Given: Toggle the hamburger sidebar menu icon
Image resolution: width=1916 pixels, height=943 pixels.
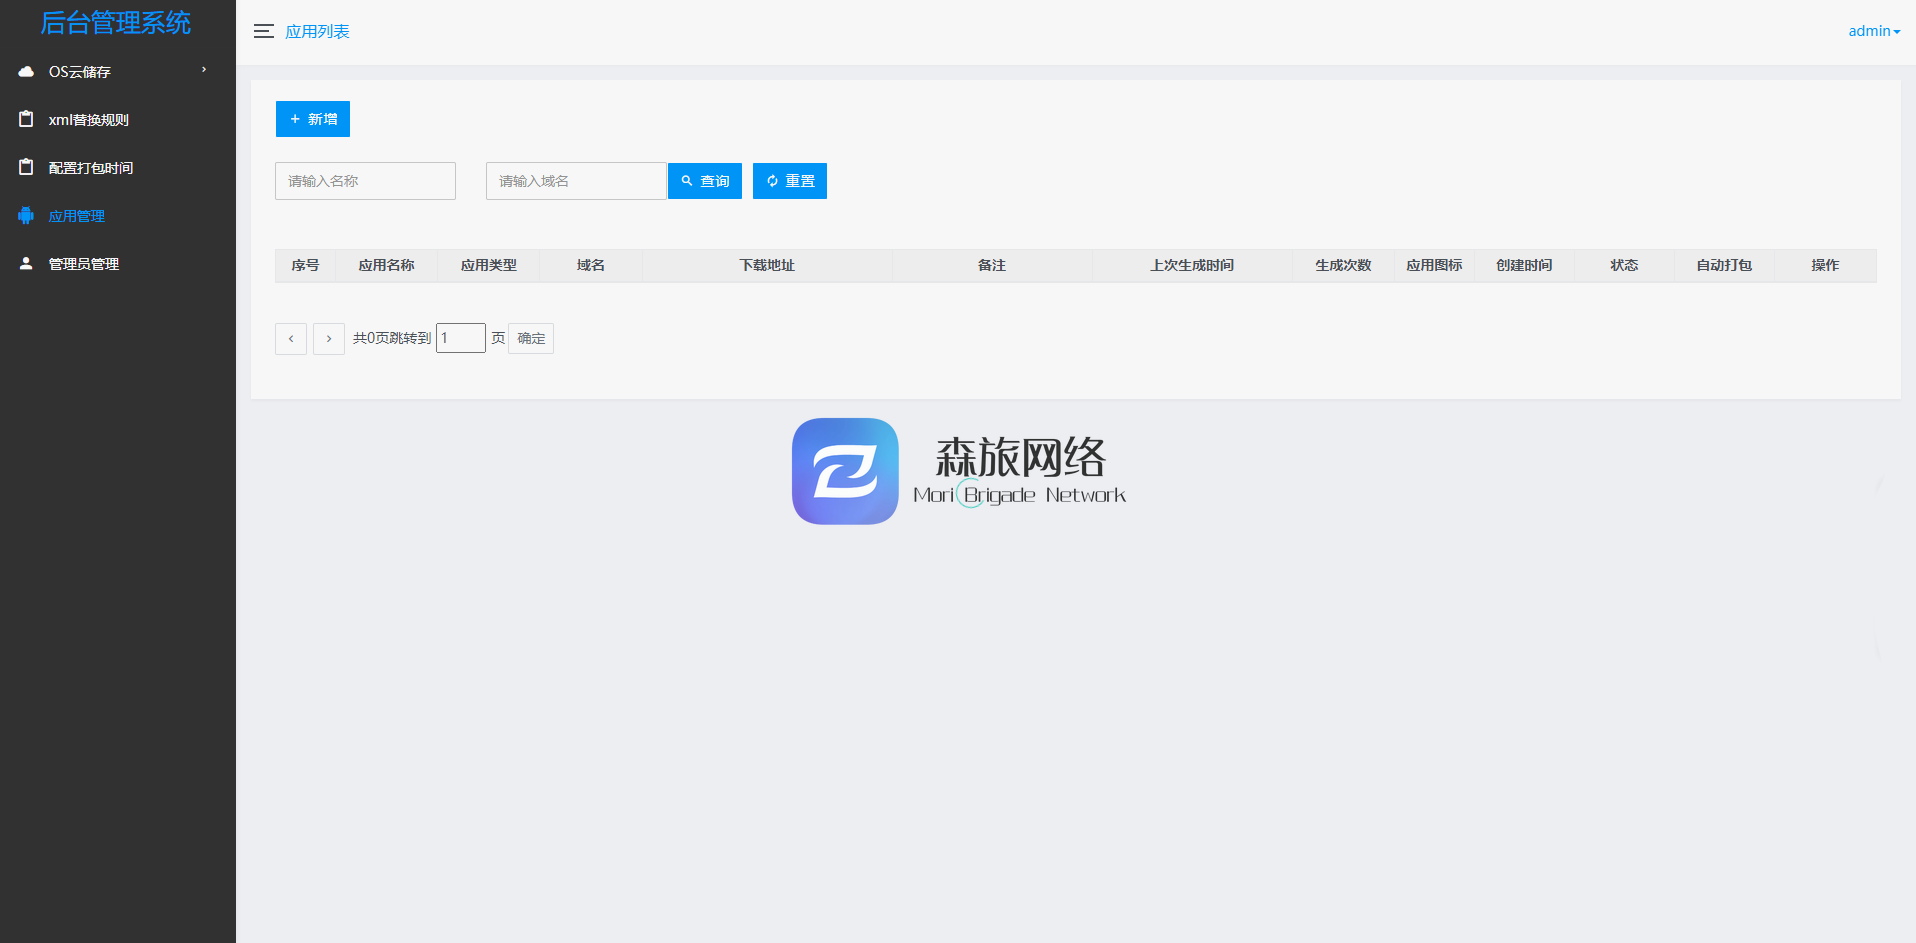Looking at the screenshot, I should click(263, 31).
